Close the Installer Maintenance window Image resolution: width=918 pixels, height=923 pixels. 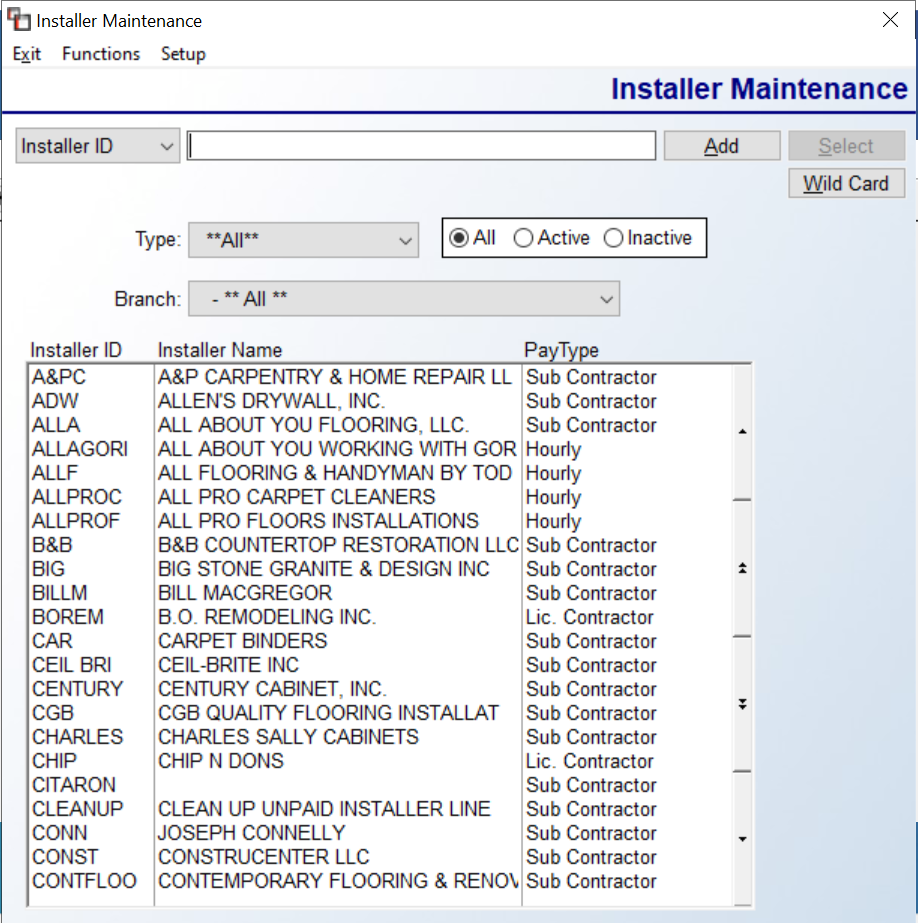[x=890, y=20]
